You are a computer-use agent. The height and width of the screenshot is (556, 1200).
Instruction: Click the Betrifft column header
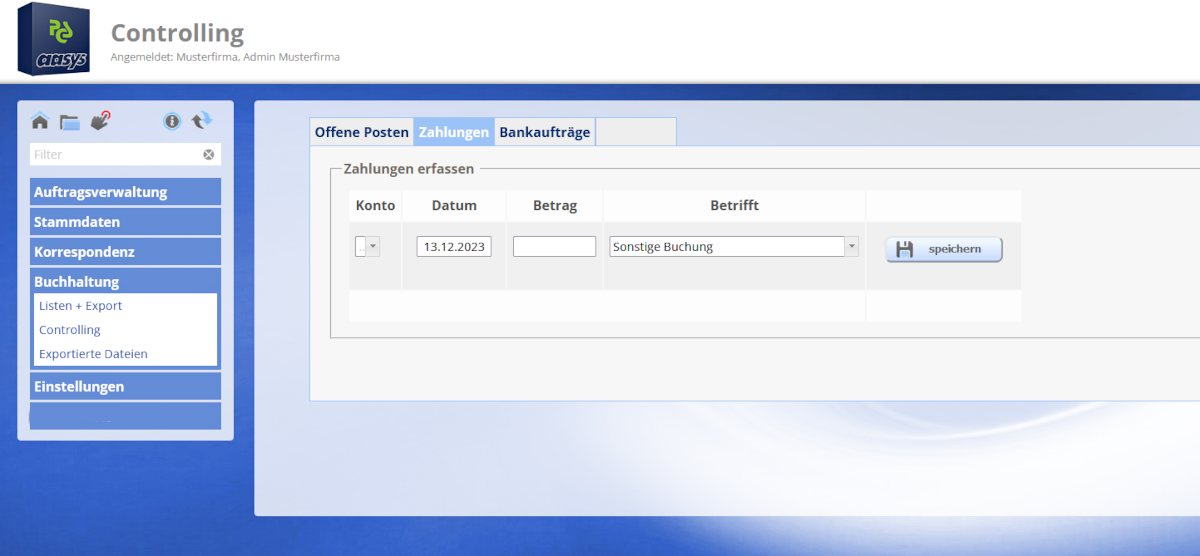coord(735,205)
